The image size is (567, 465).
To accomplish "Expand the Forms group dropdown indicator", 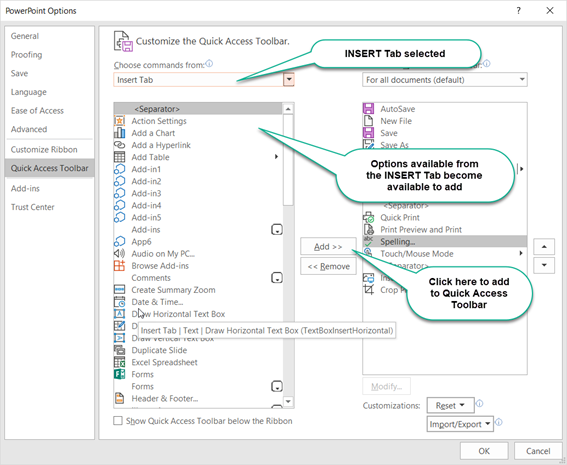I will click(x=277, y=386).
